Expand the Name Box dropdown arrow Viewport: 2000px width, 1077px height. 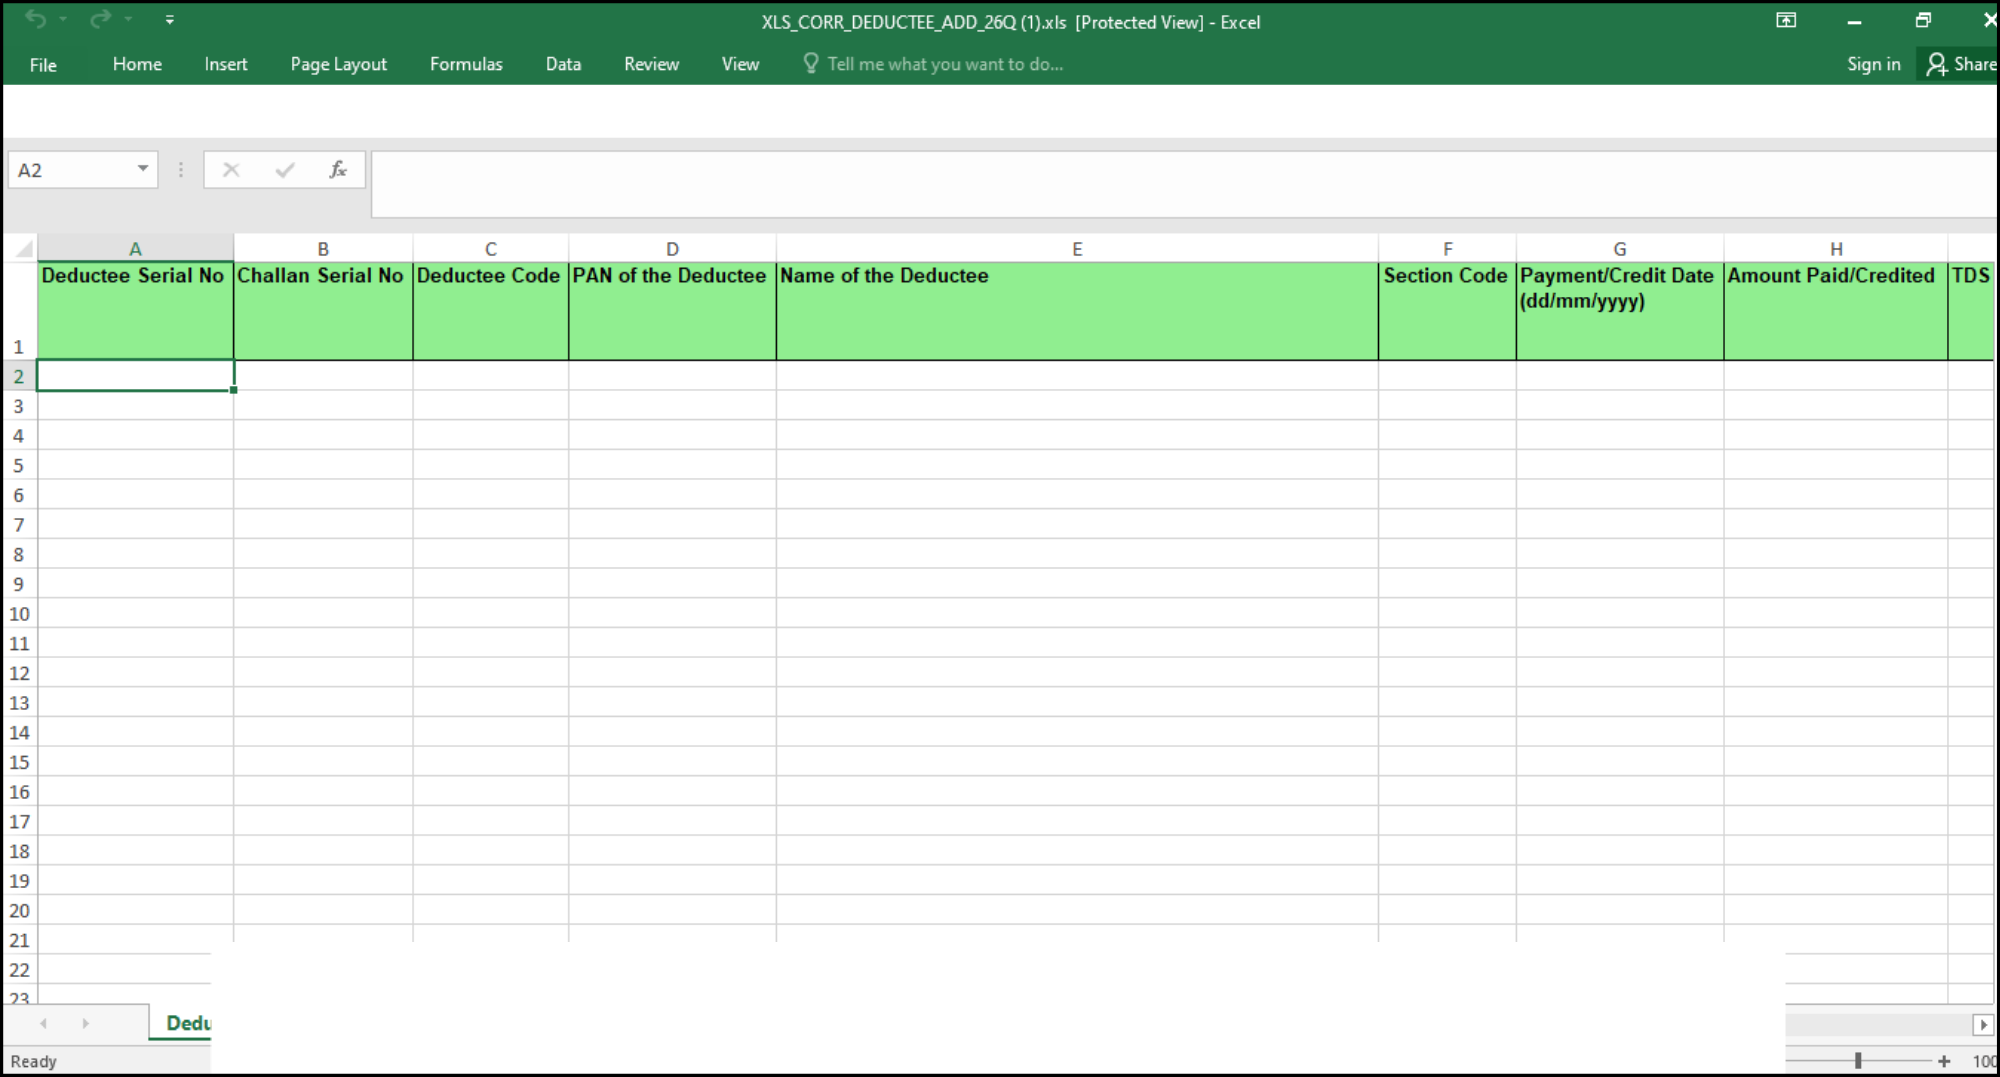pos(143,169)
